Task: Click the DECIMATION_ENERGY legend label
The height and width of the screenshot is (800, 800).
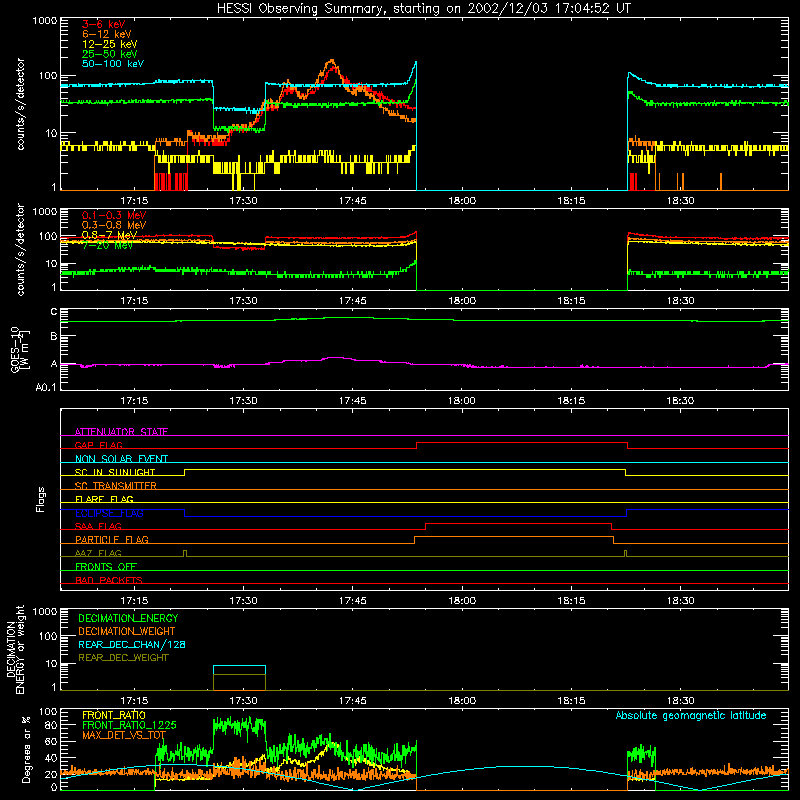Action: coord(128,618)
